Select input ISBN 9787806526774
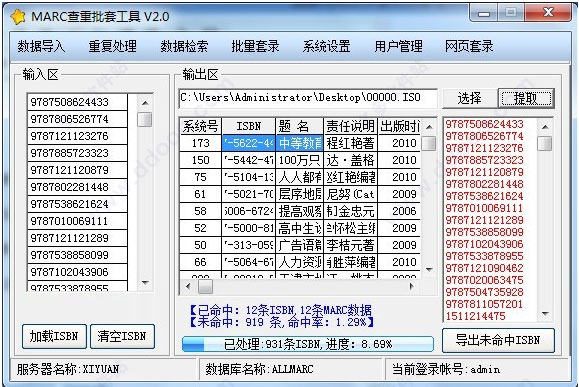 [x=77, y=119]
